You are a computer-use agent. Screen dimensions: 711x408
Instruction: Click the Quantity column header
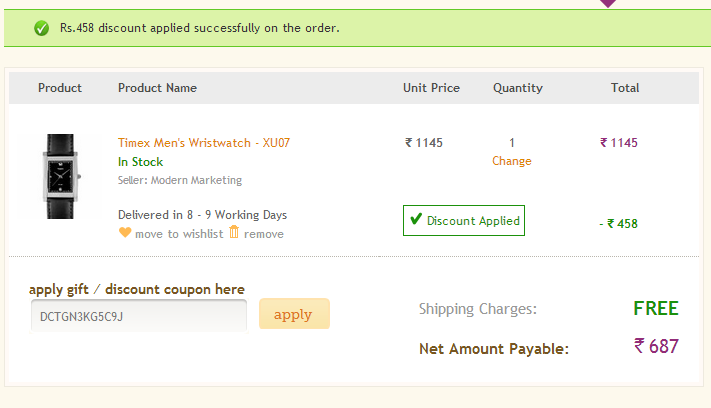tap(518, 88)
